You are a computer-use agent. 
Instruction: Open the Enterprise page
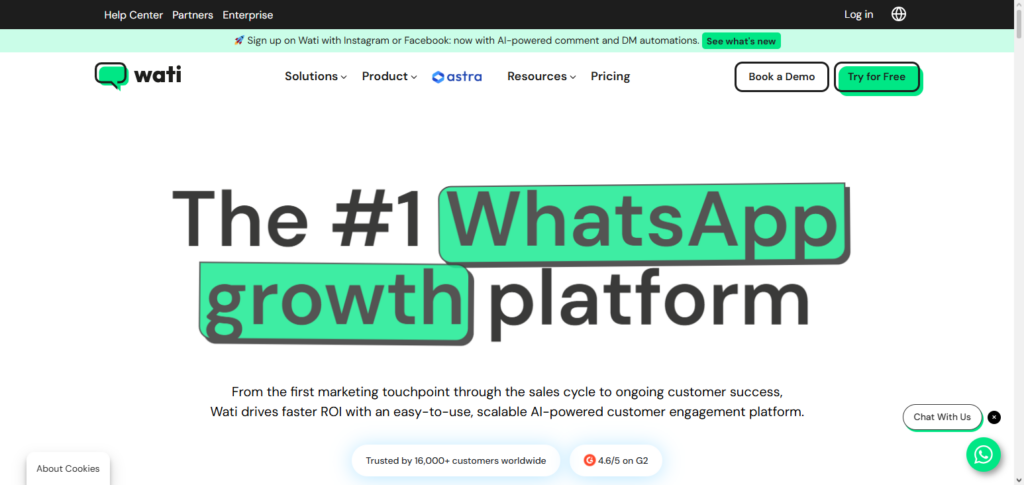[x=248, y=15]
